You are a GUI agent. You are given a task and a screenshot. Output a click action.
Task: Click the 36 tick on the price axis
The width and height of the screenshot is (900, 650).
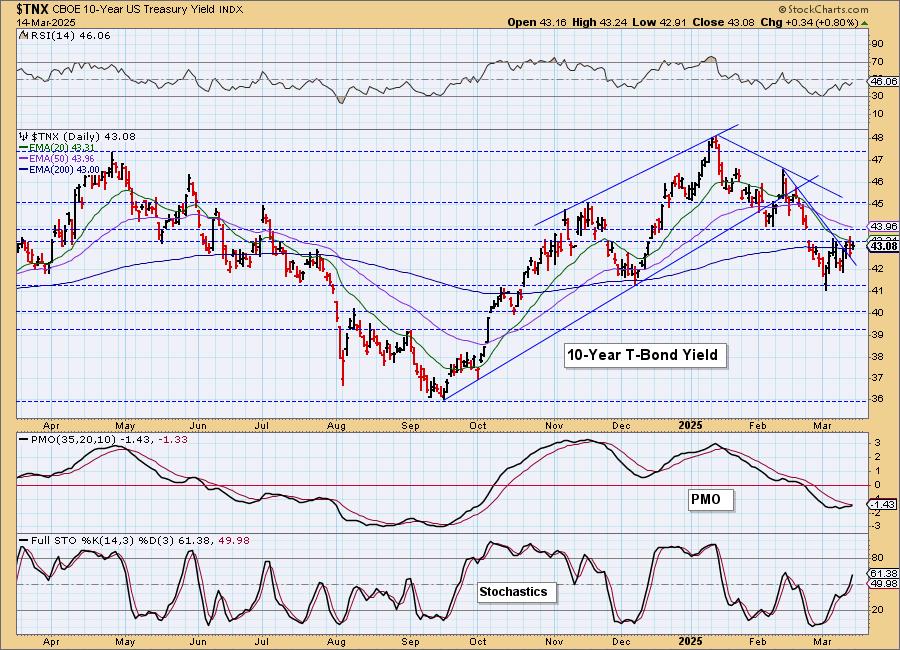click(x=878, y=399)
